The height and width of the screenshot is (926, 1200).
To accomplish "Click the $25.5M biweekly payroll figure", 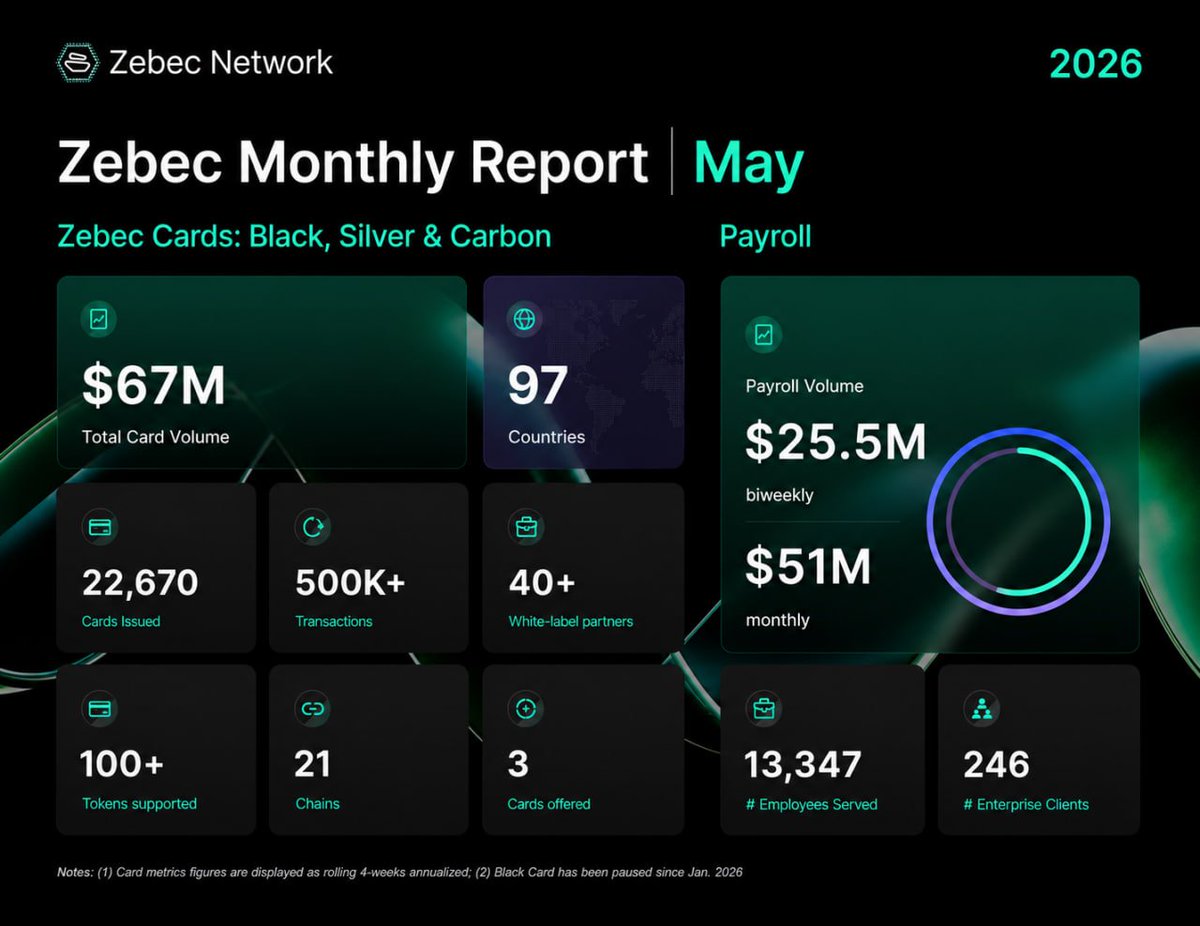I will 836,442.
